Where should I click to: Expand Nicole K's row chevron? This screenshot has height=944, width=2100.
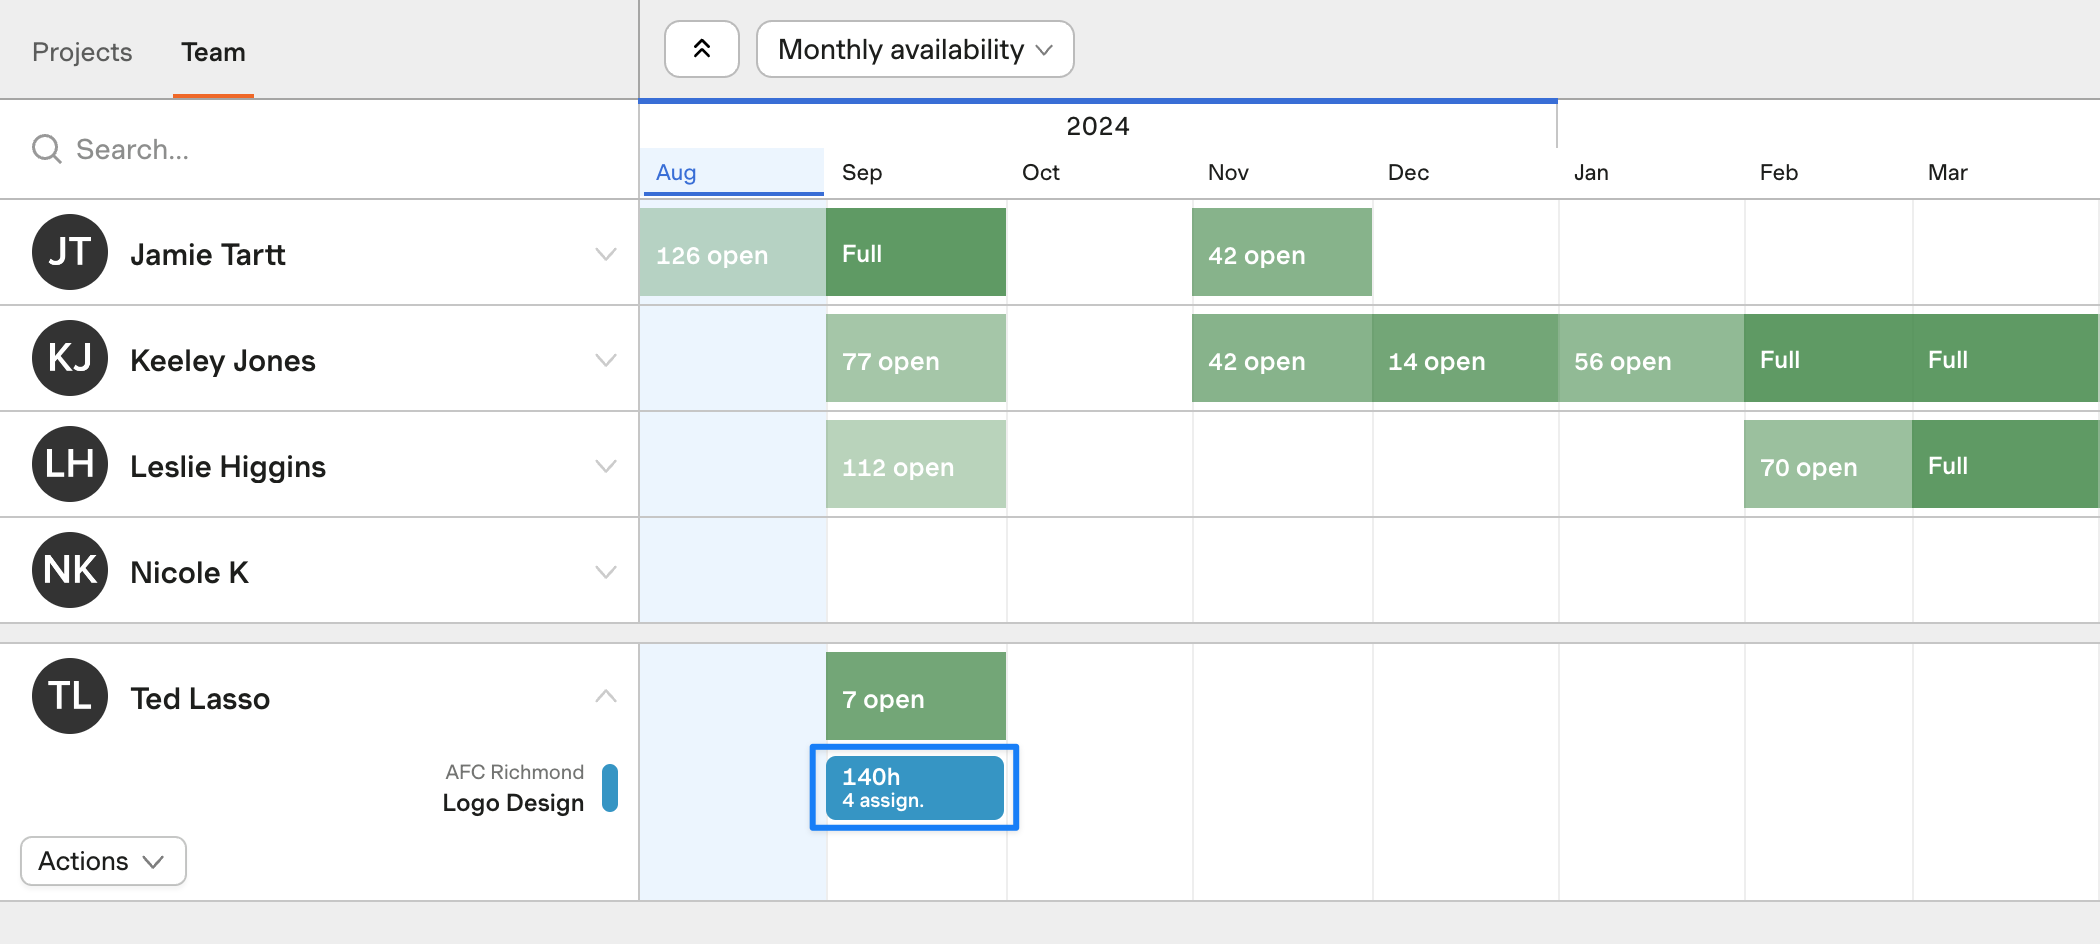click(606, 572)
